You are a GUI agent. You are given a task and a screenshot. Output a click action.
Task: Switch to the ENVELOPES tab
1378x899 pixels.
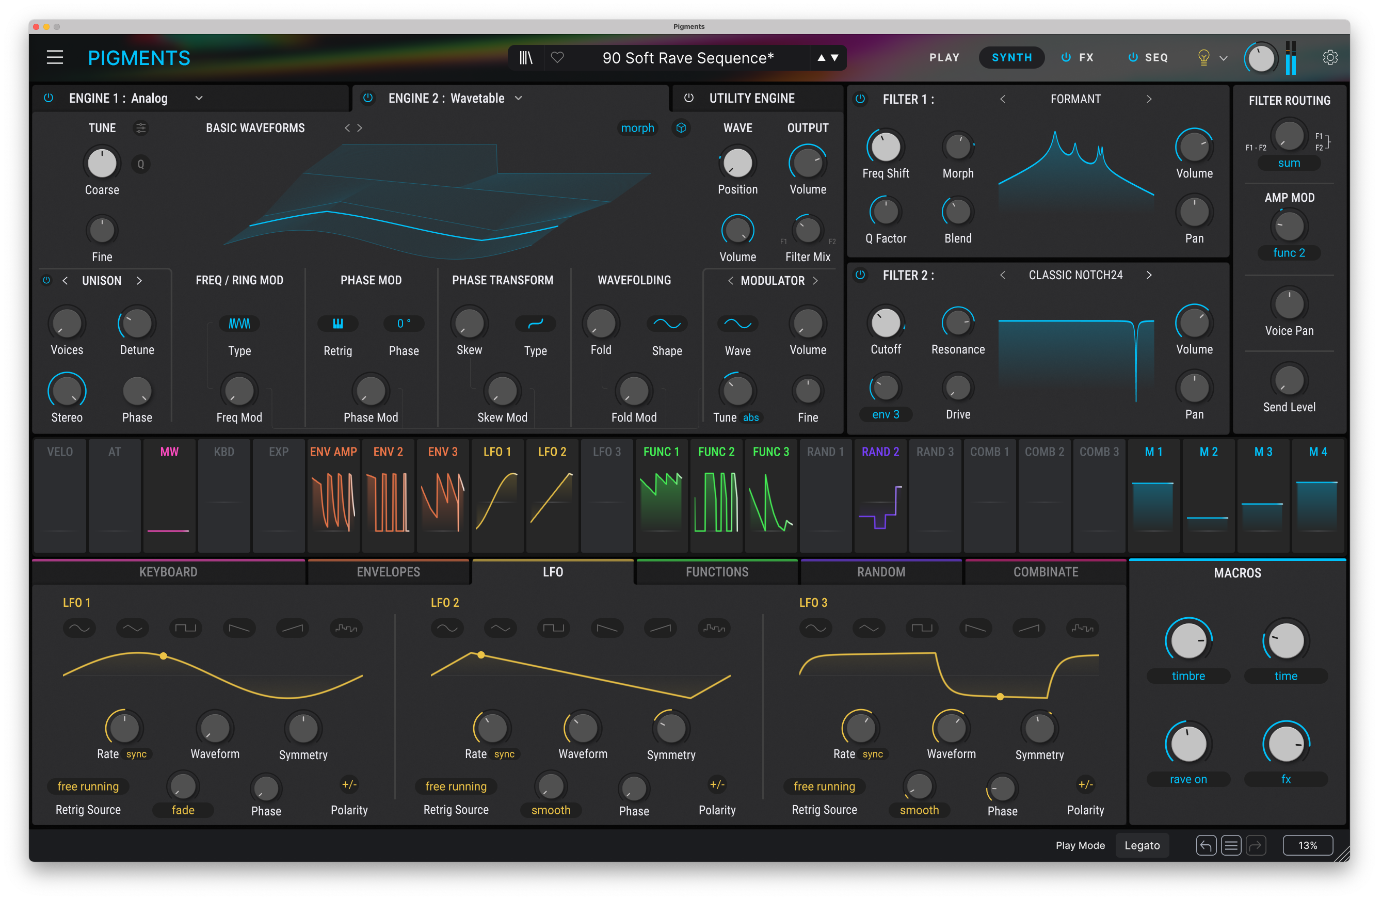pos(389,572)
